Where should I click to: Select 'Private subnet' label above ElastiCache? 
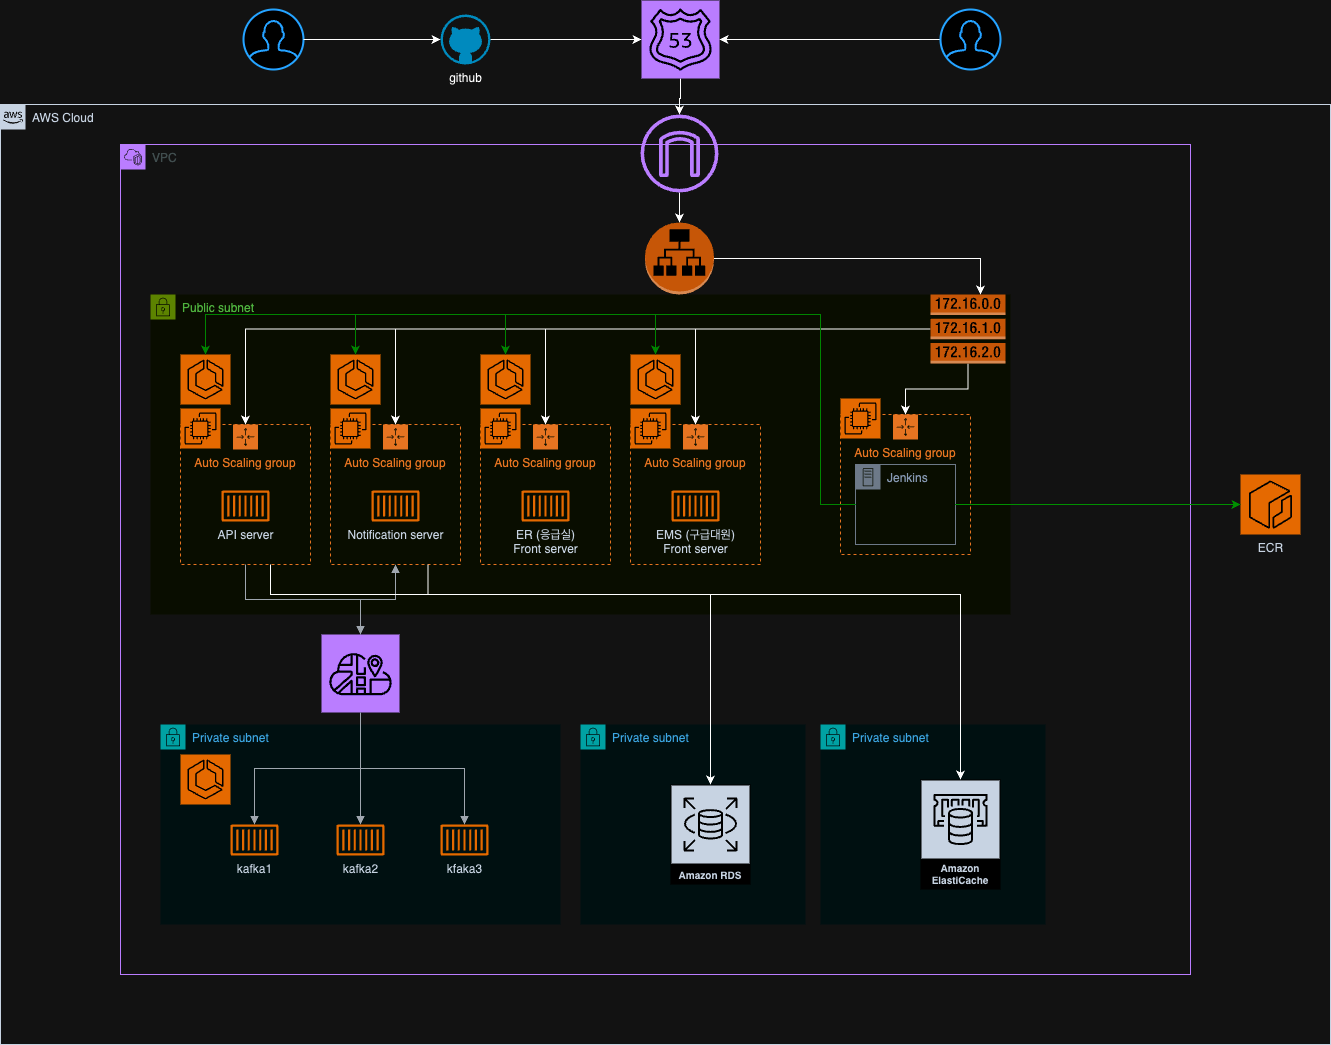click(890, 738)
